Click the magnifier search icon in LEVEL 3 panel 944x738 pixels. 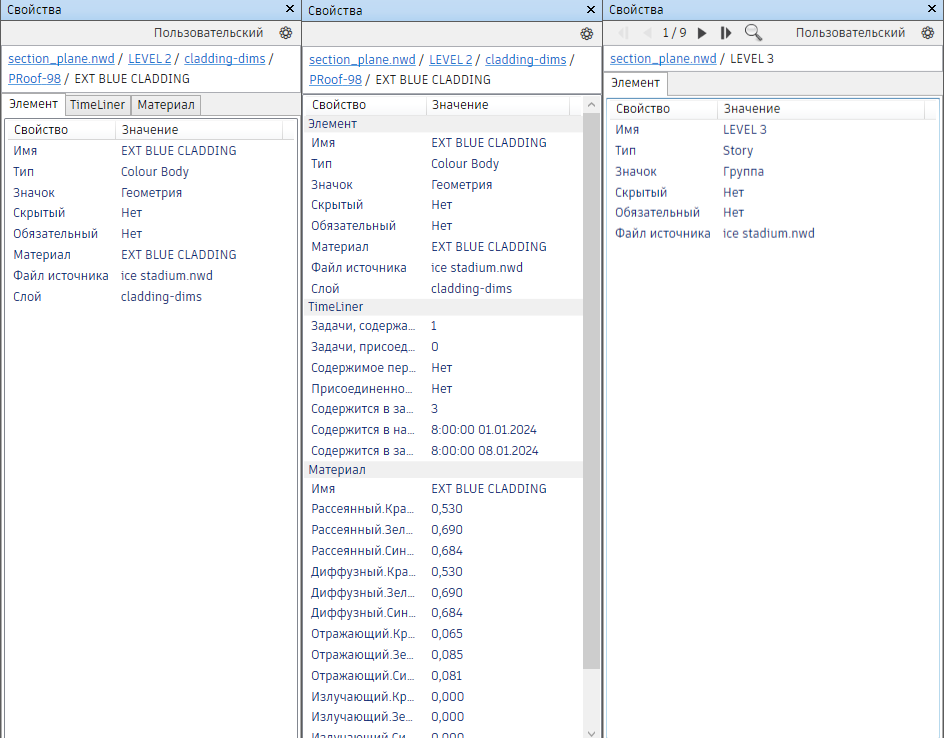click(753, 33)
